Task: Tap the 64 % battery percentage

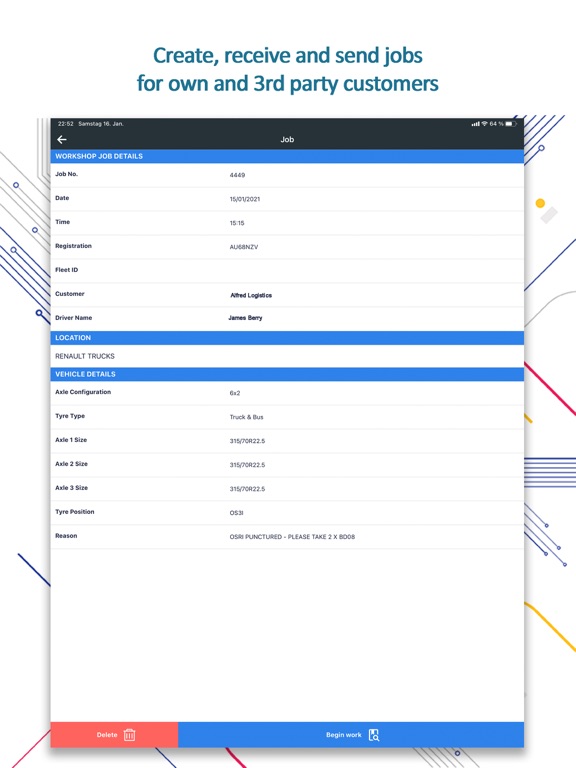Action: [497, 124]
